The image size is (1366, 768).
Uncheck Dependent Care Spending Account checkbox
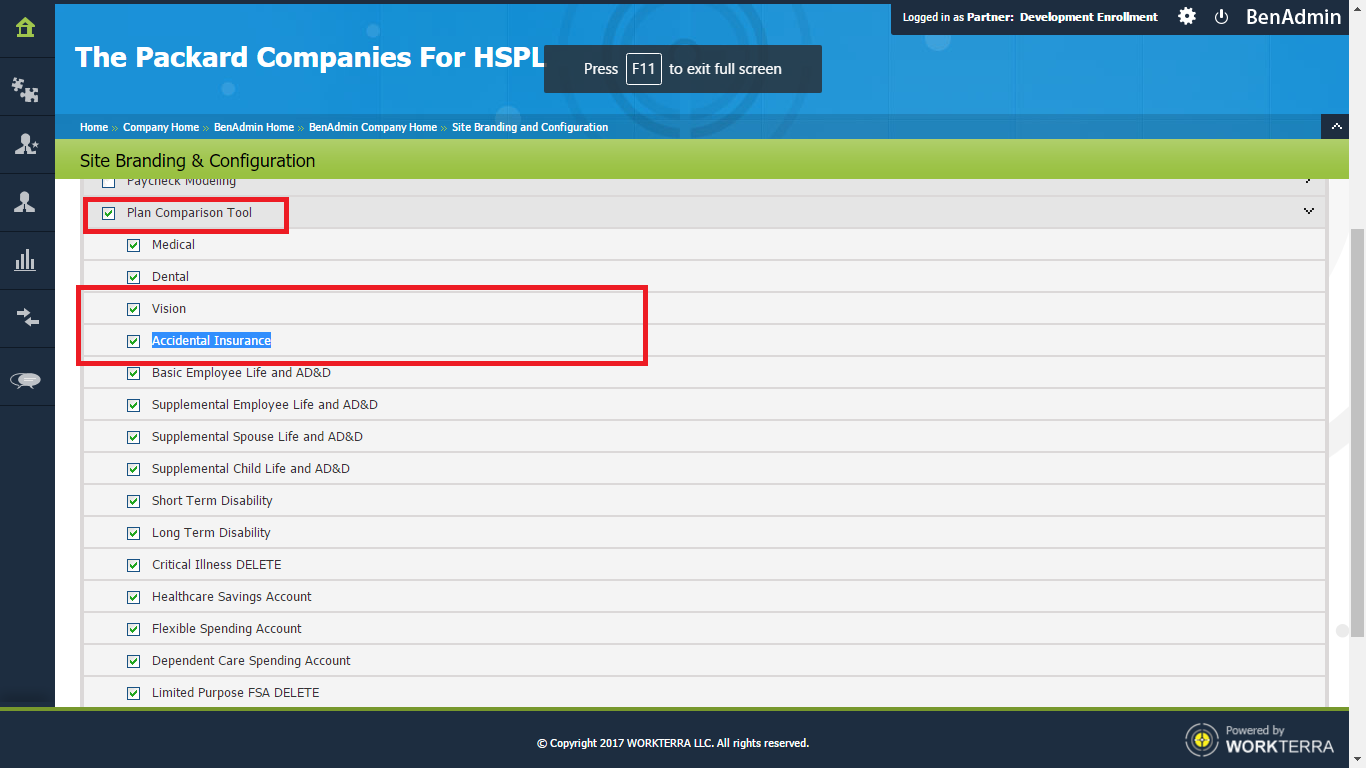134,661
